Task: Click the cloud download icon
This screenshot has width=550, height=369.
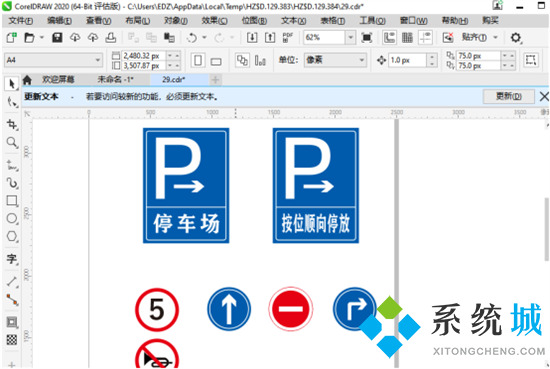Action: pos(75,37)
